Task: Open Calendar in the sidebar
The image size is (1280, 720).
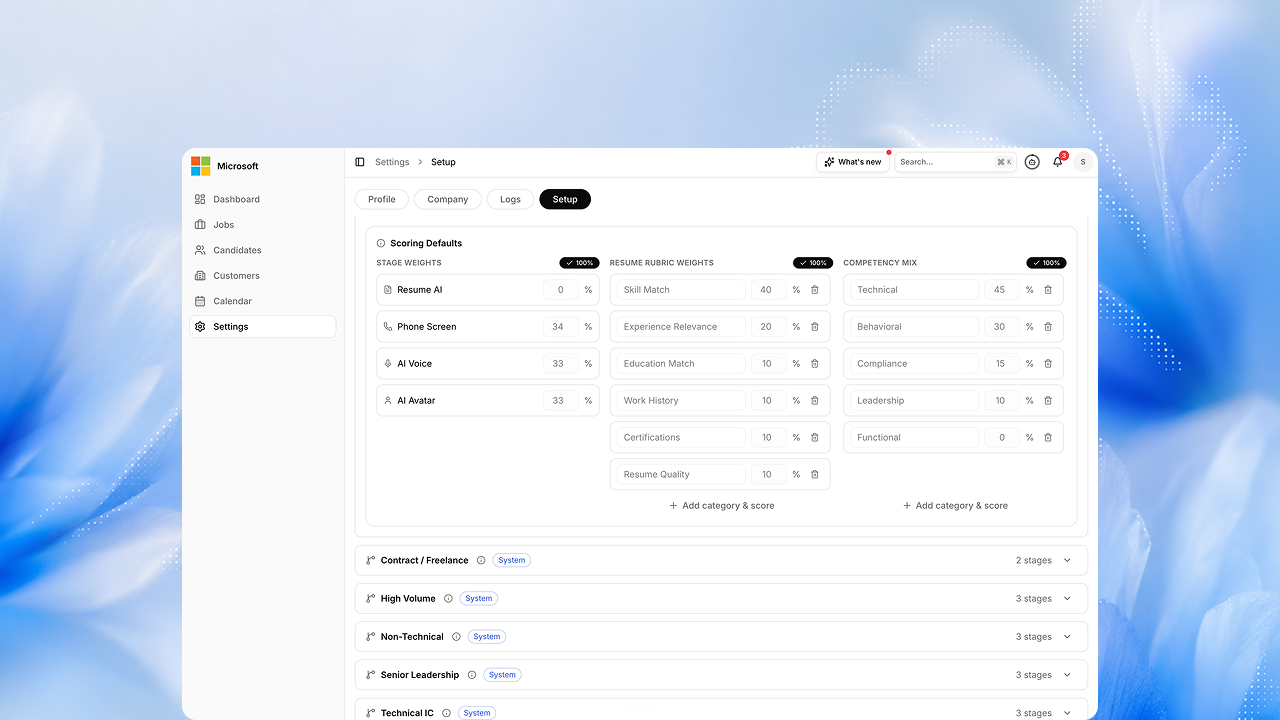Action: point(263,301)
